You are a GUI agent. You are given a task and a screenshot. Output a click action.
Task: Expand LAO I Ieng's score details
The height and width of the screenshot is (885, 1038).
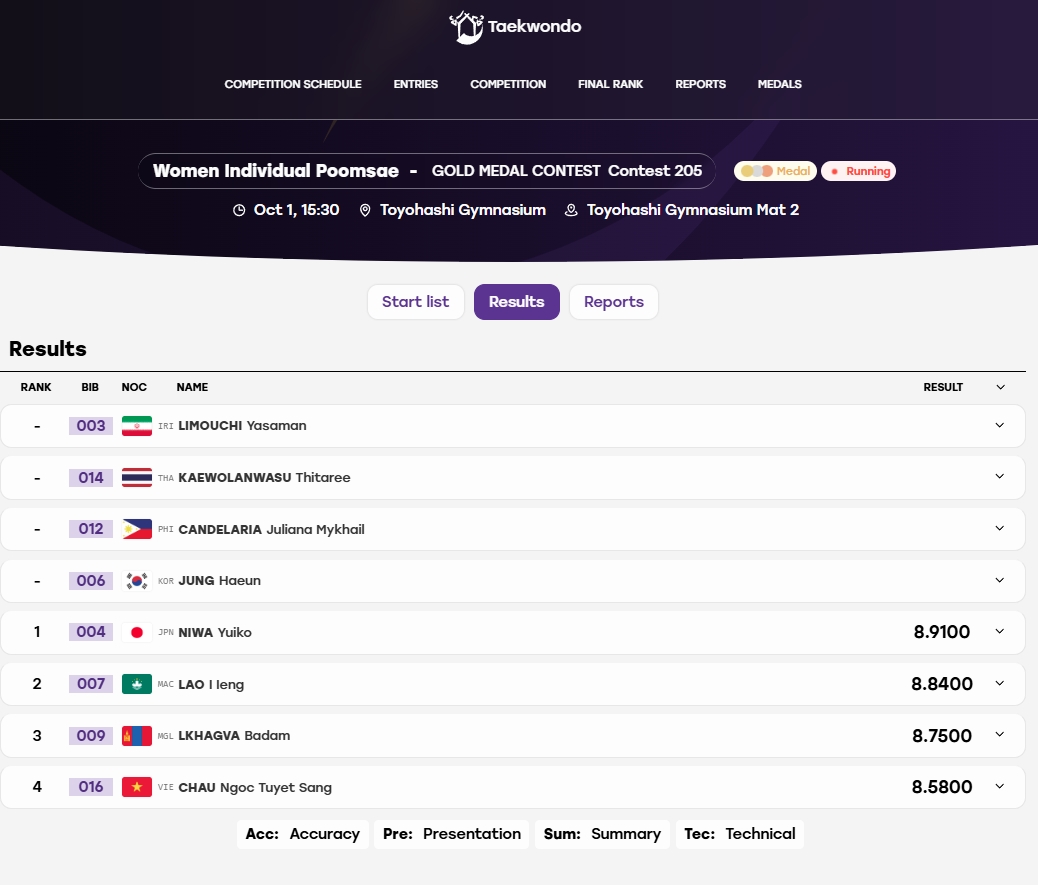point(1000,683)
